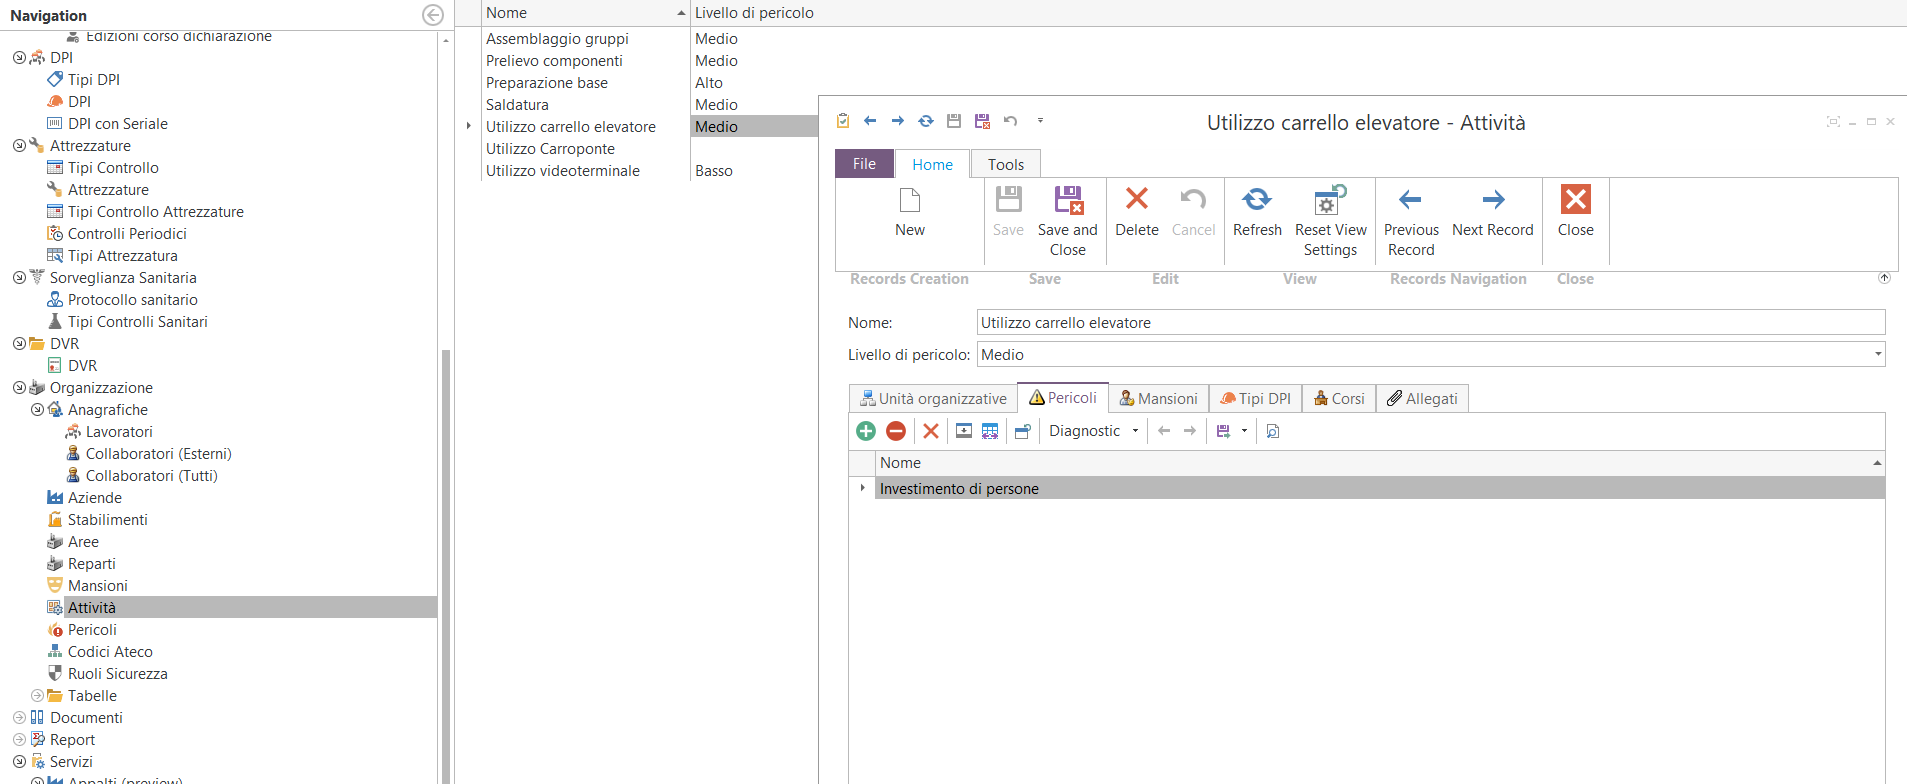Screen dimensions: 1907x784
Task: Click Save and Close in the ribbon
Action: coord(1067,222)
